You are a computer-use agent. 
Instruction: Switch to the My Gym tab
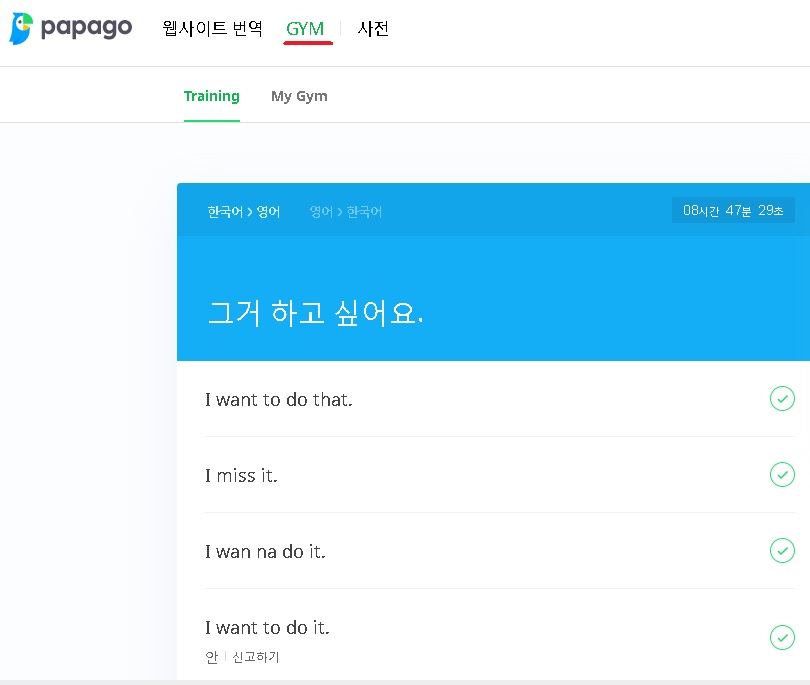(x=299, y=96)
